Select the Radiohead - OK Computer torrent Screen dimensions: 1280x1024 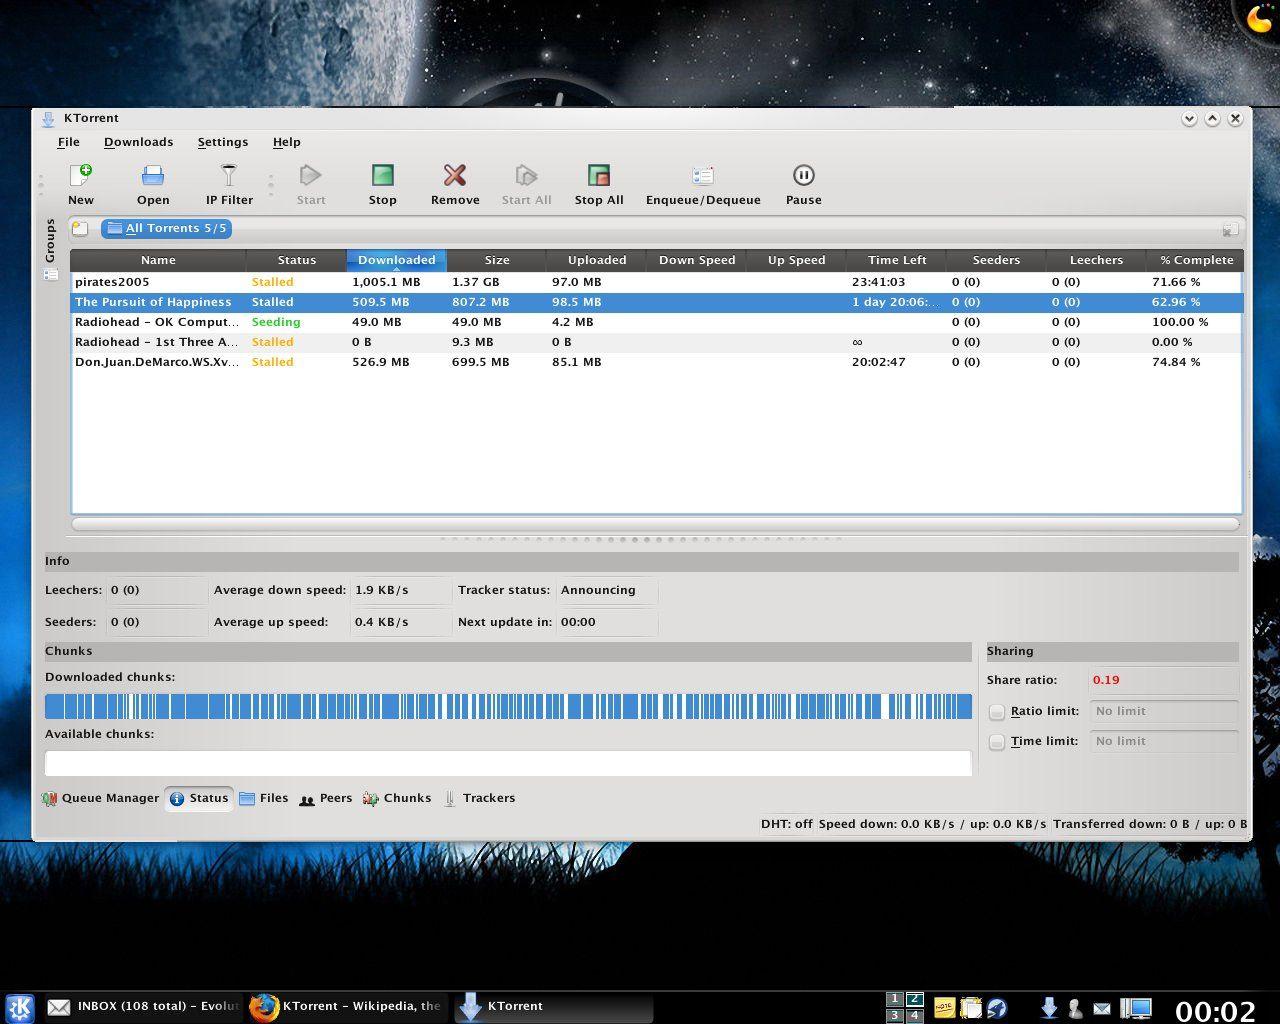(657, 322)
